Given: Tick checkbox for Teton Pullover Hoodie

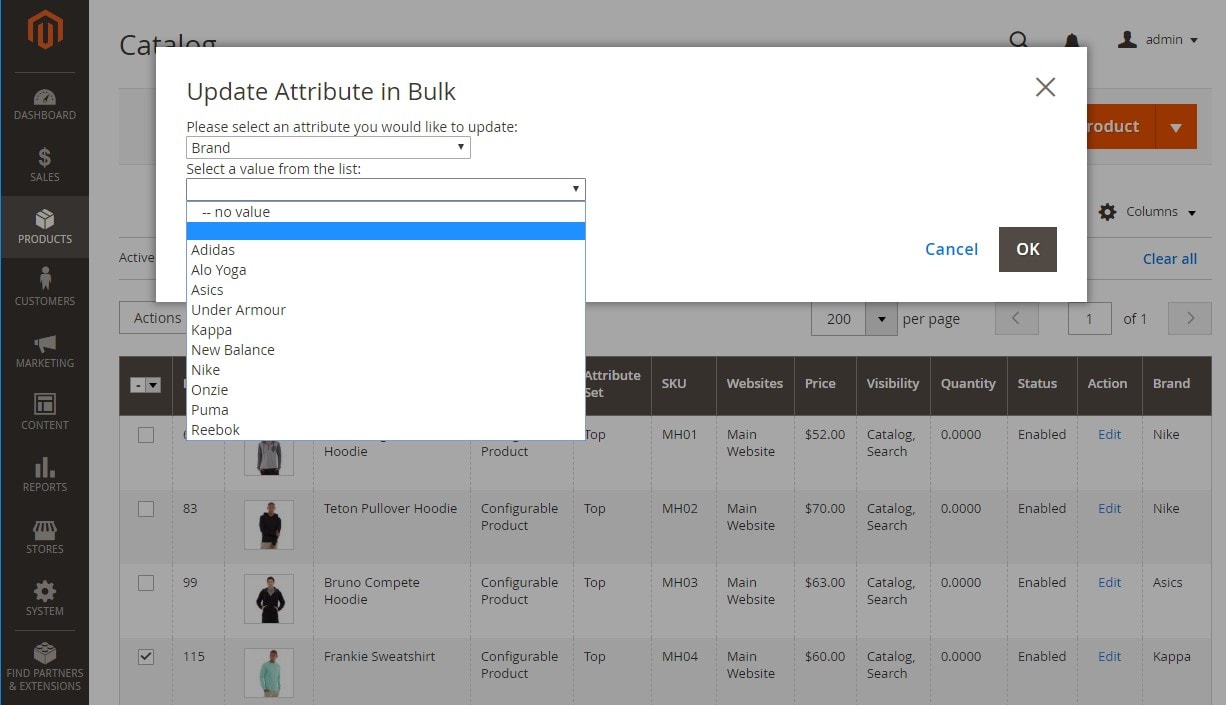Looking at the screenshot, I should pyautogui.click(x=146, y=509).
